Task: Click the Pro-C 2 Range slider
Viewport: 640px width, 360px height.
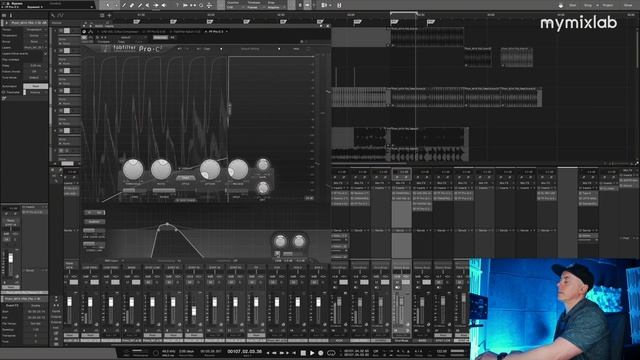Action: tap(164, 191)
